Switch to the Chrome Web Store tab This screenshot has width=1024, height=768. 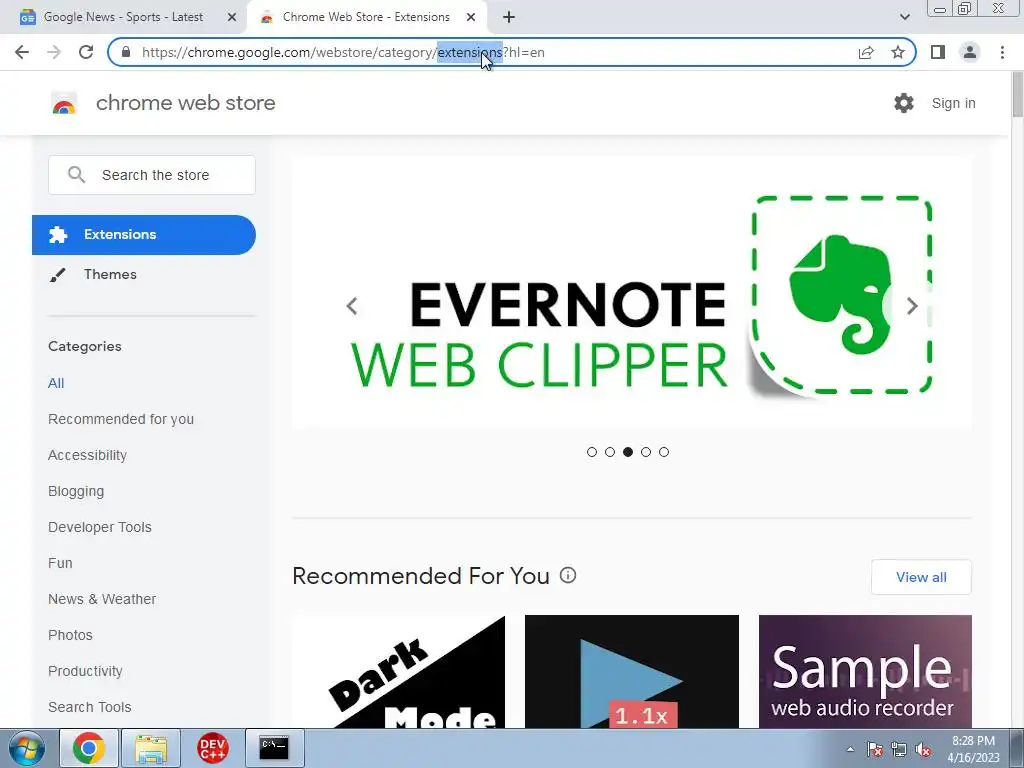366,17
